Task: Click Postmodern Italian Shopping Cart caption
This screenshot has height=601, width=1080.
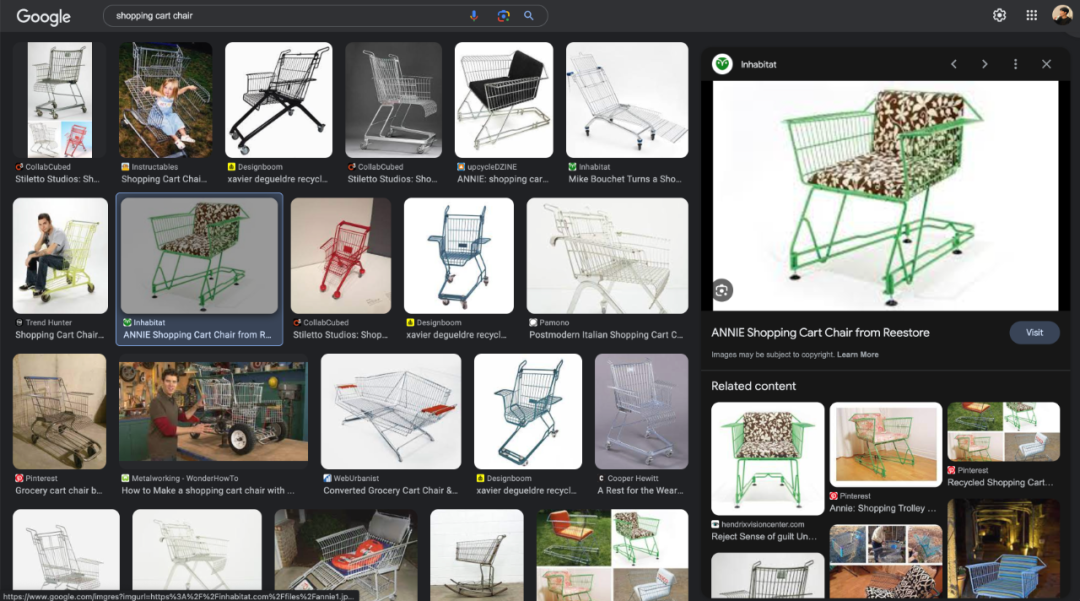Action: 606,335
